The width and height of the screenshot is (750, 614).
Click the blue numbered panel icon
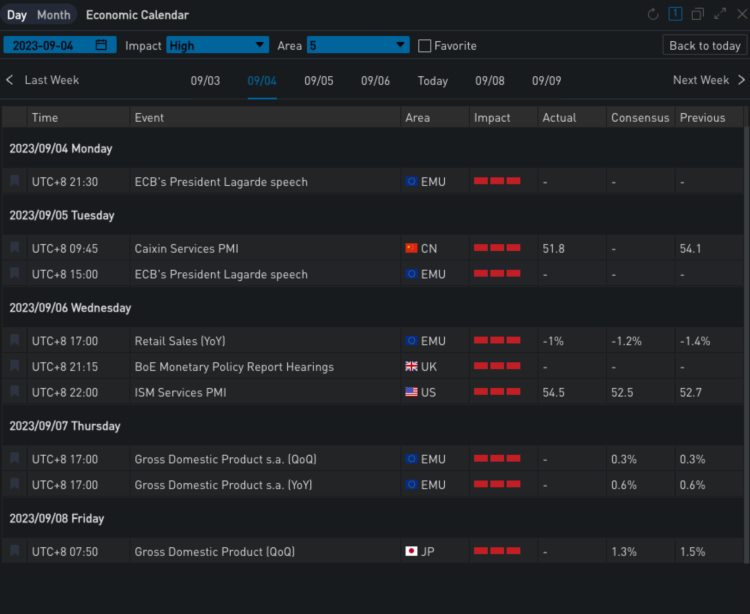675,15
